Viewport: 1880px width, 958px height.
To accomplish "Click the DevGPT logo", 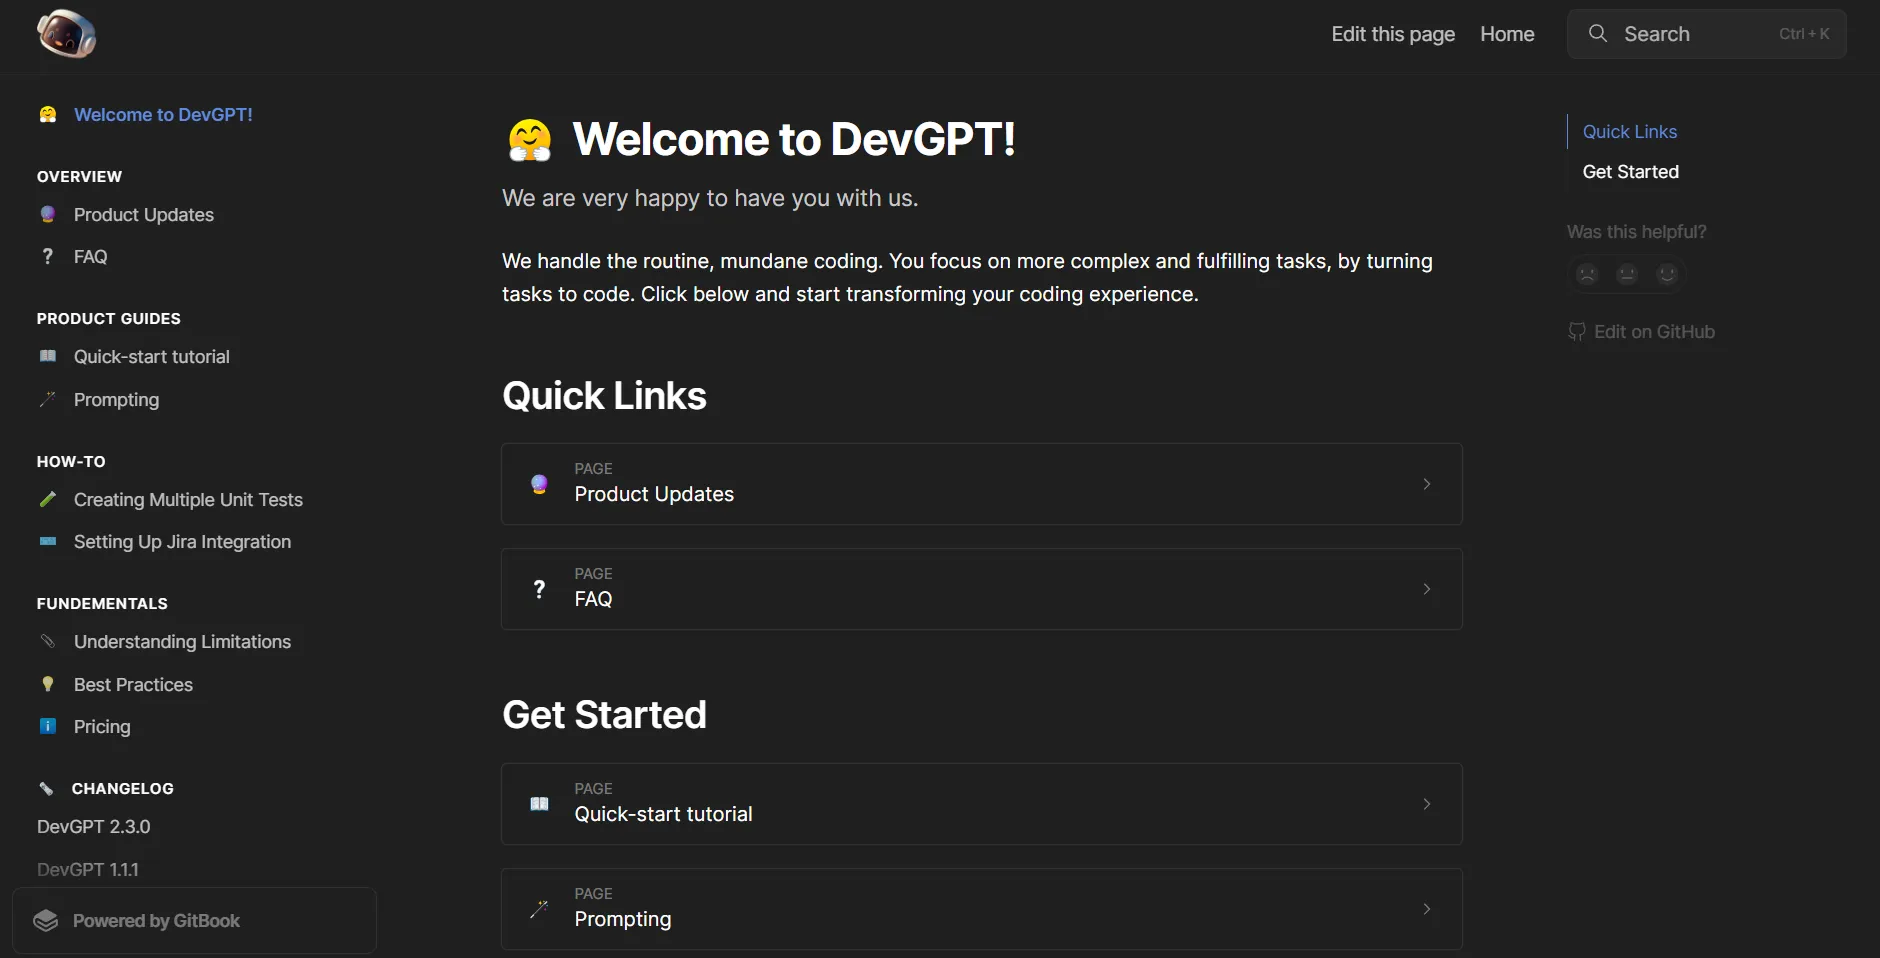I will click(x=66, y=33).
